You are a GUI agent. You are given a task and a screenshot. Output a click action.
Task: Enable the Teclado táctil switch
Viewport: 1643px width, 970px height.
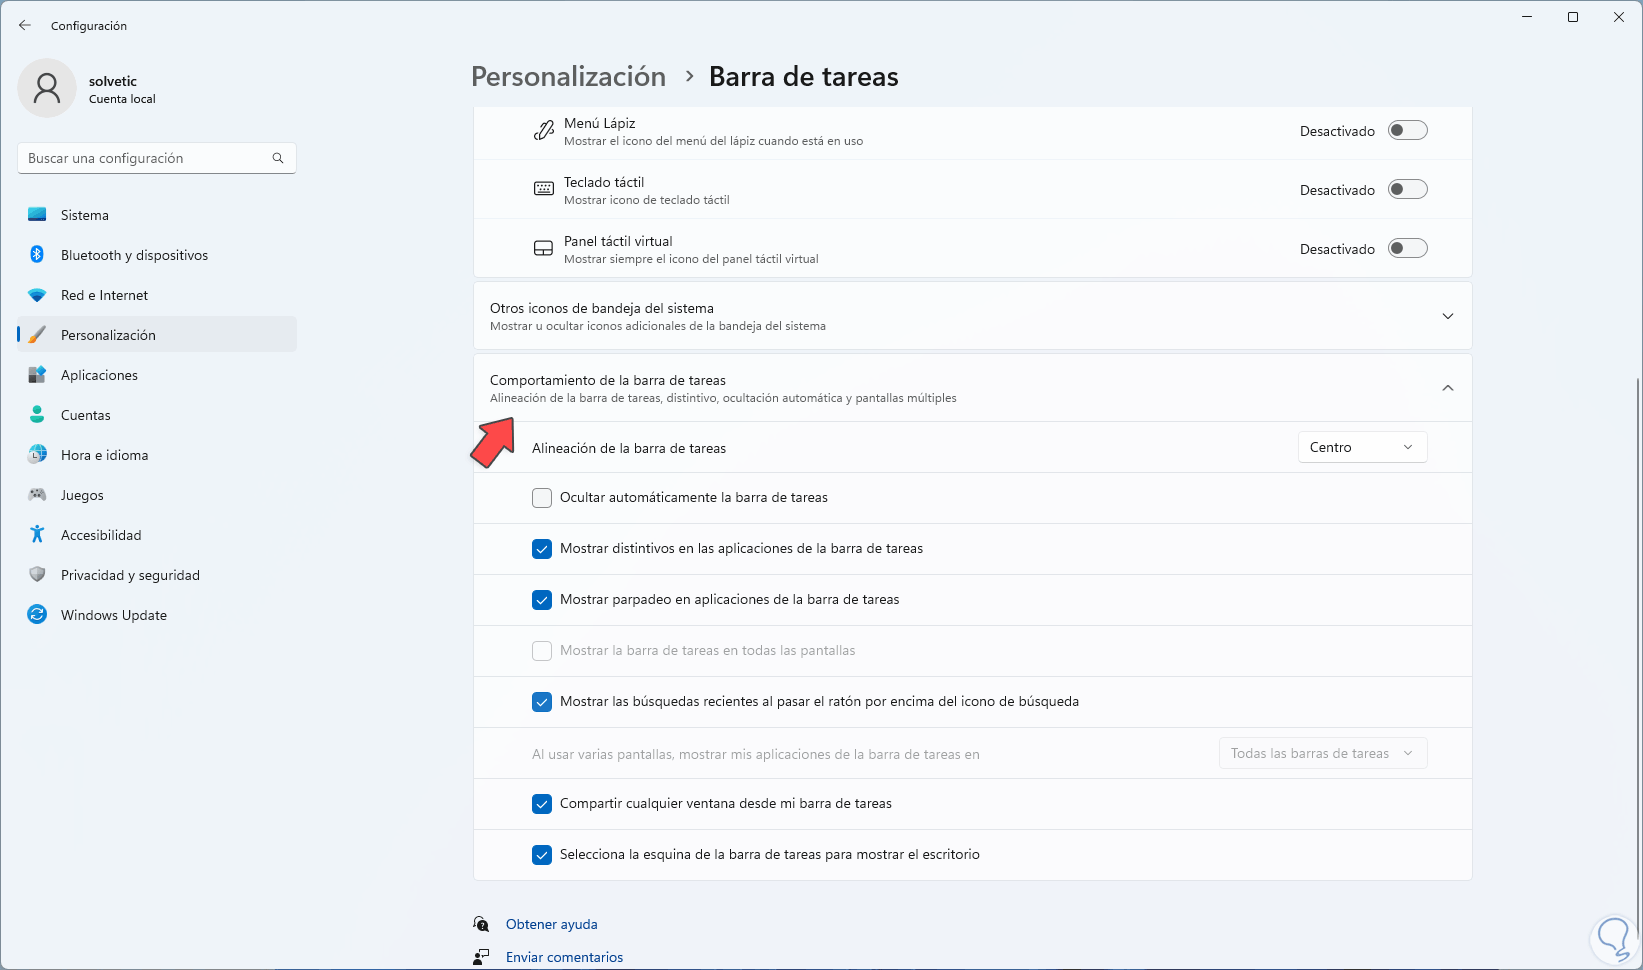[x=1407, y=190]
